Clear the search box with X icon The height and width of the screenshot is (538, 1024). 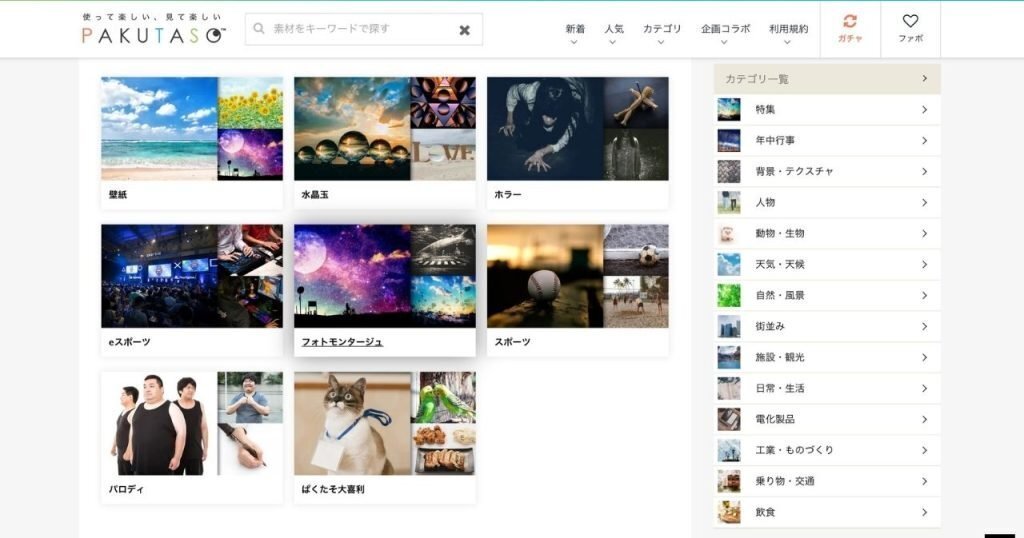[x=464, y=30]
